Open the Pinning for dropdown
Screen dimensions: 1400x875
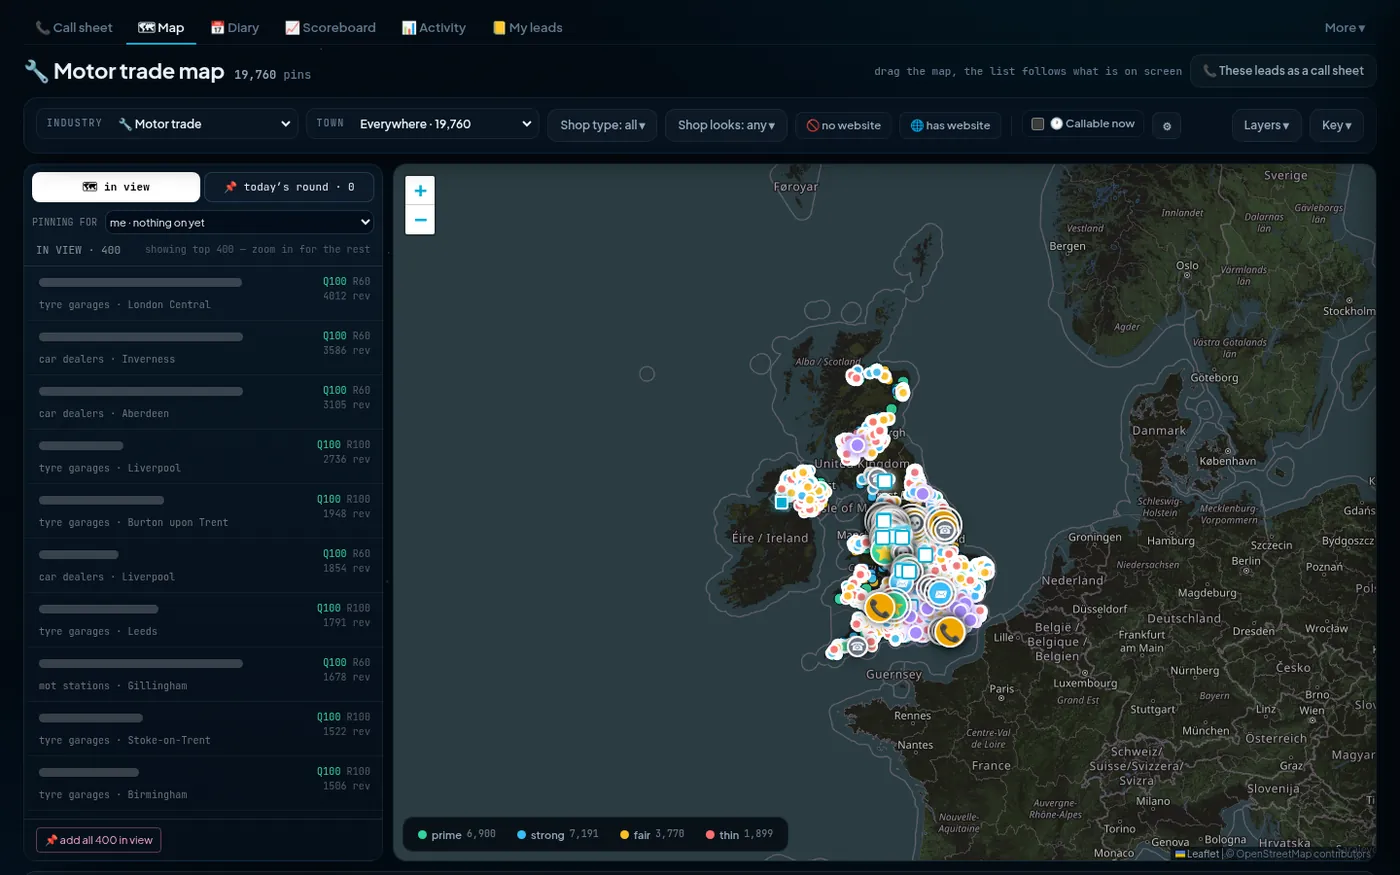(239, 222)
